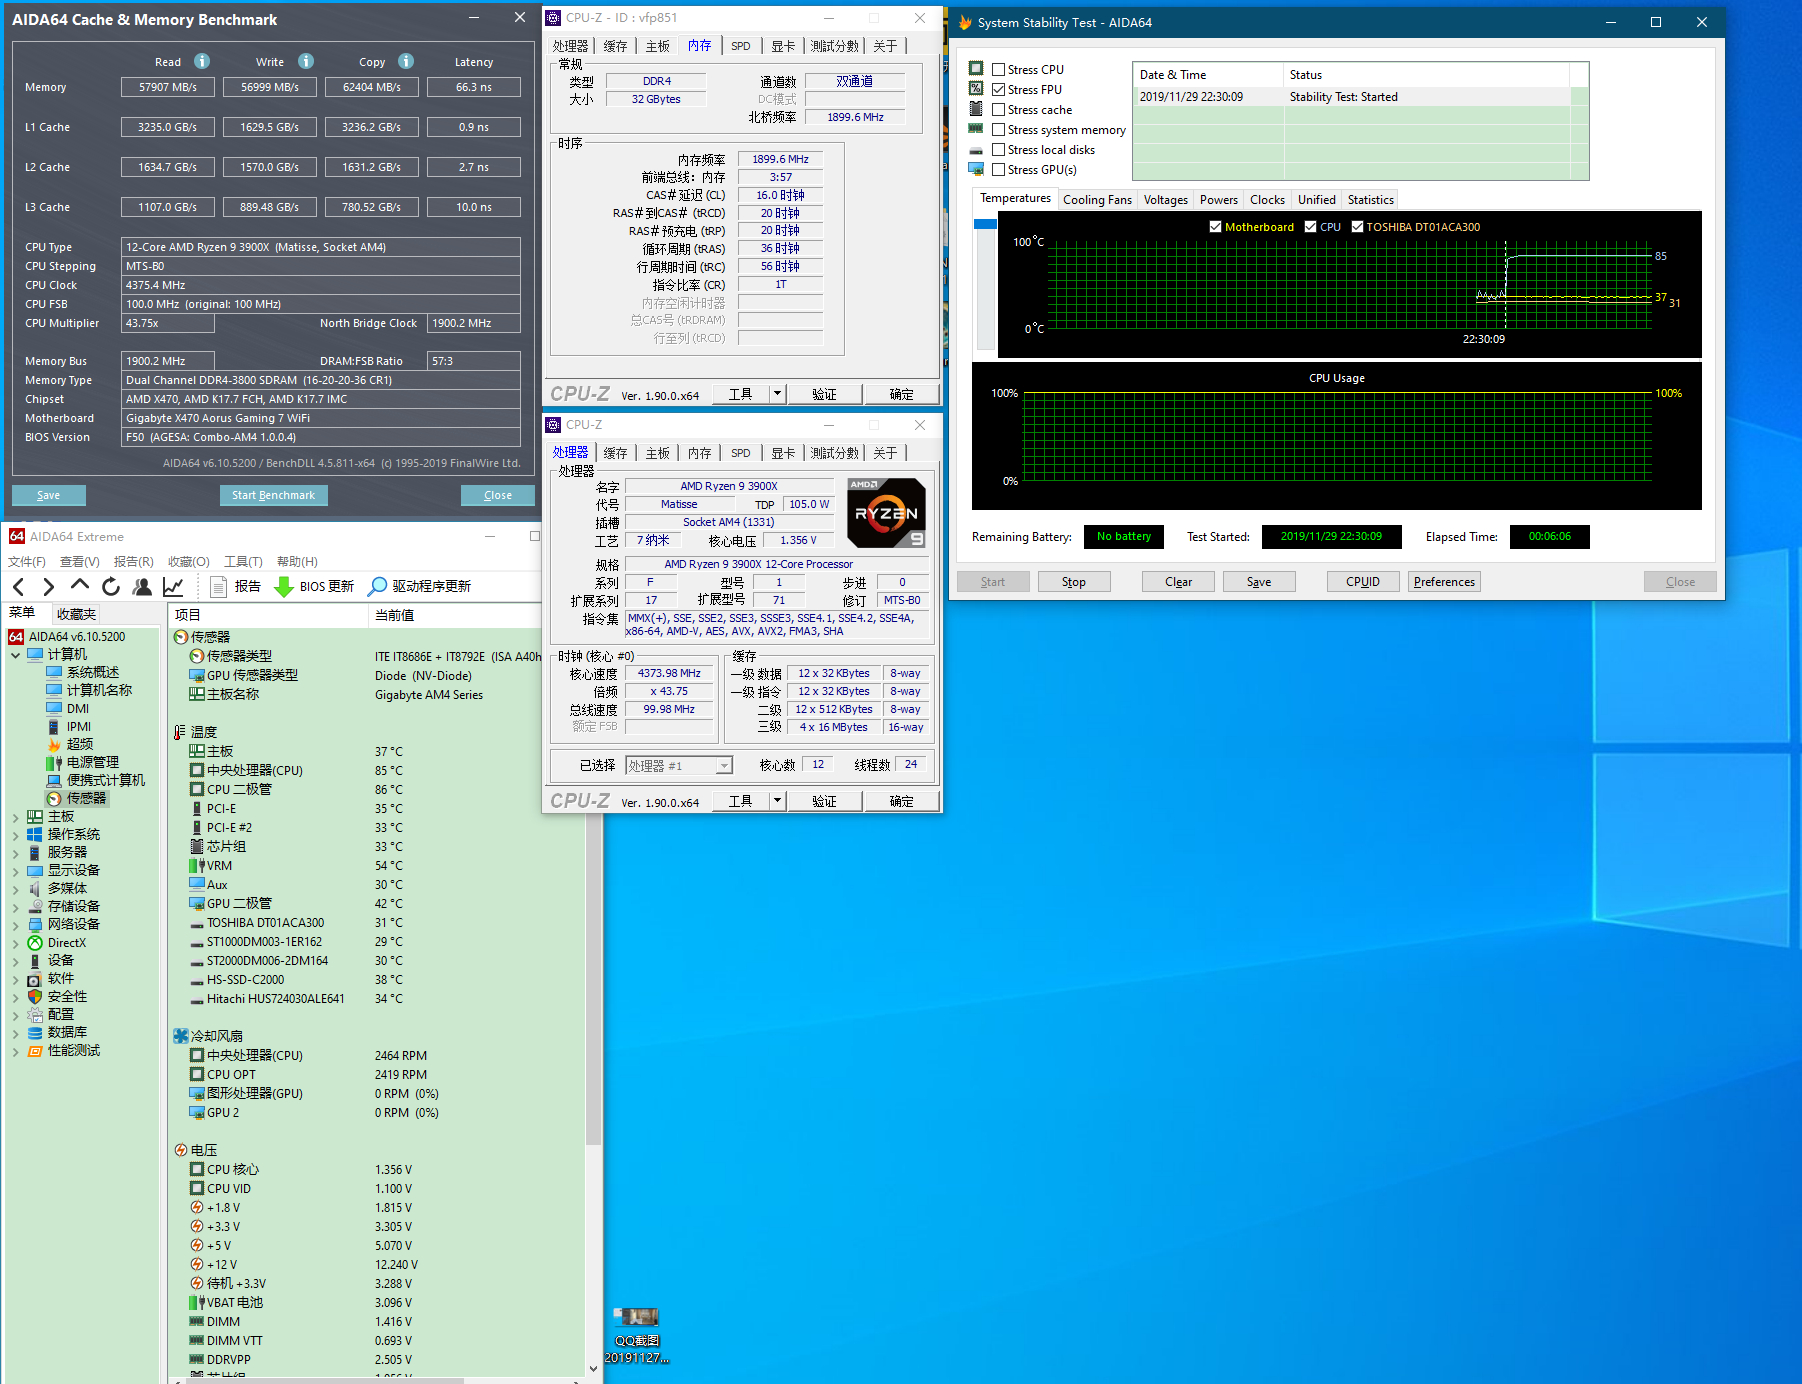Image resolution: width=1802 pixels, height=1384 pixels.
Task: Go forward with AIDA64 Extreme forward arrow
Action: (48, 586)
